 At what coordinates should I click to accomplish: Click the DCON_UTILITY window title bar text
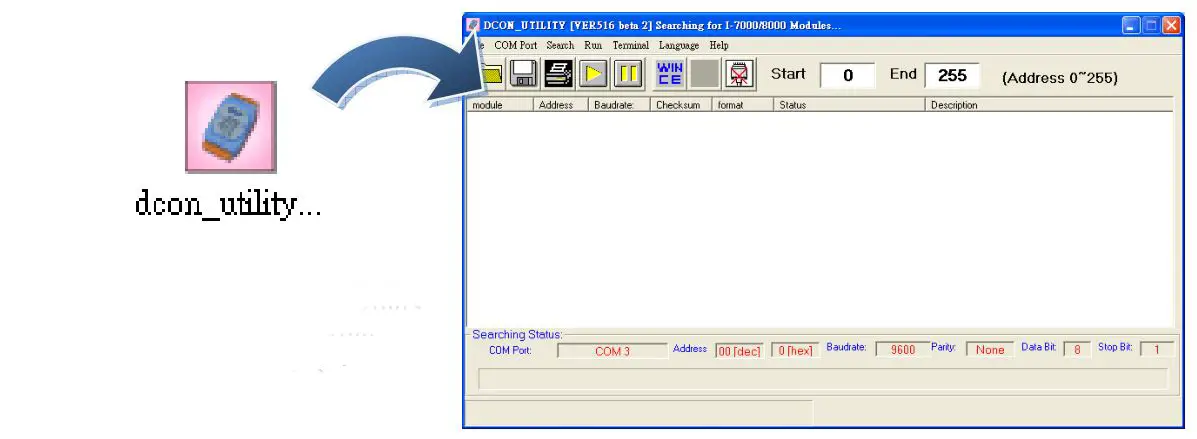[662, 25]
